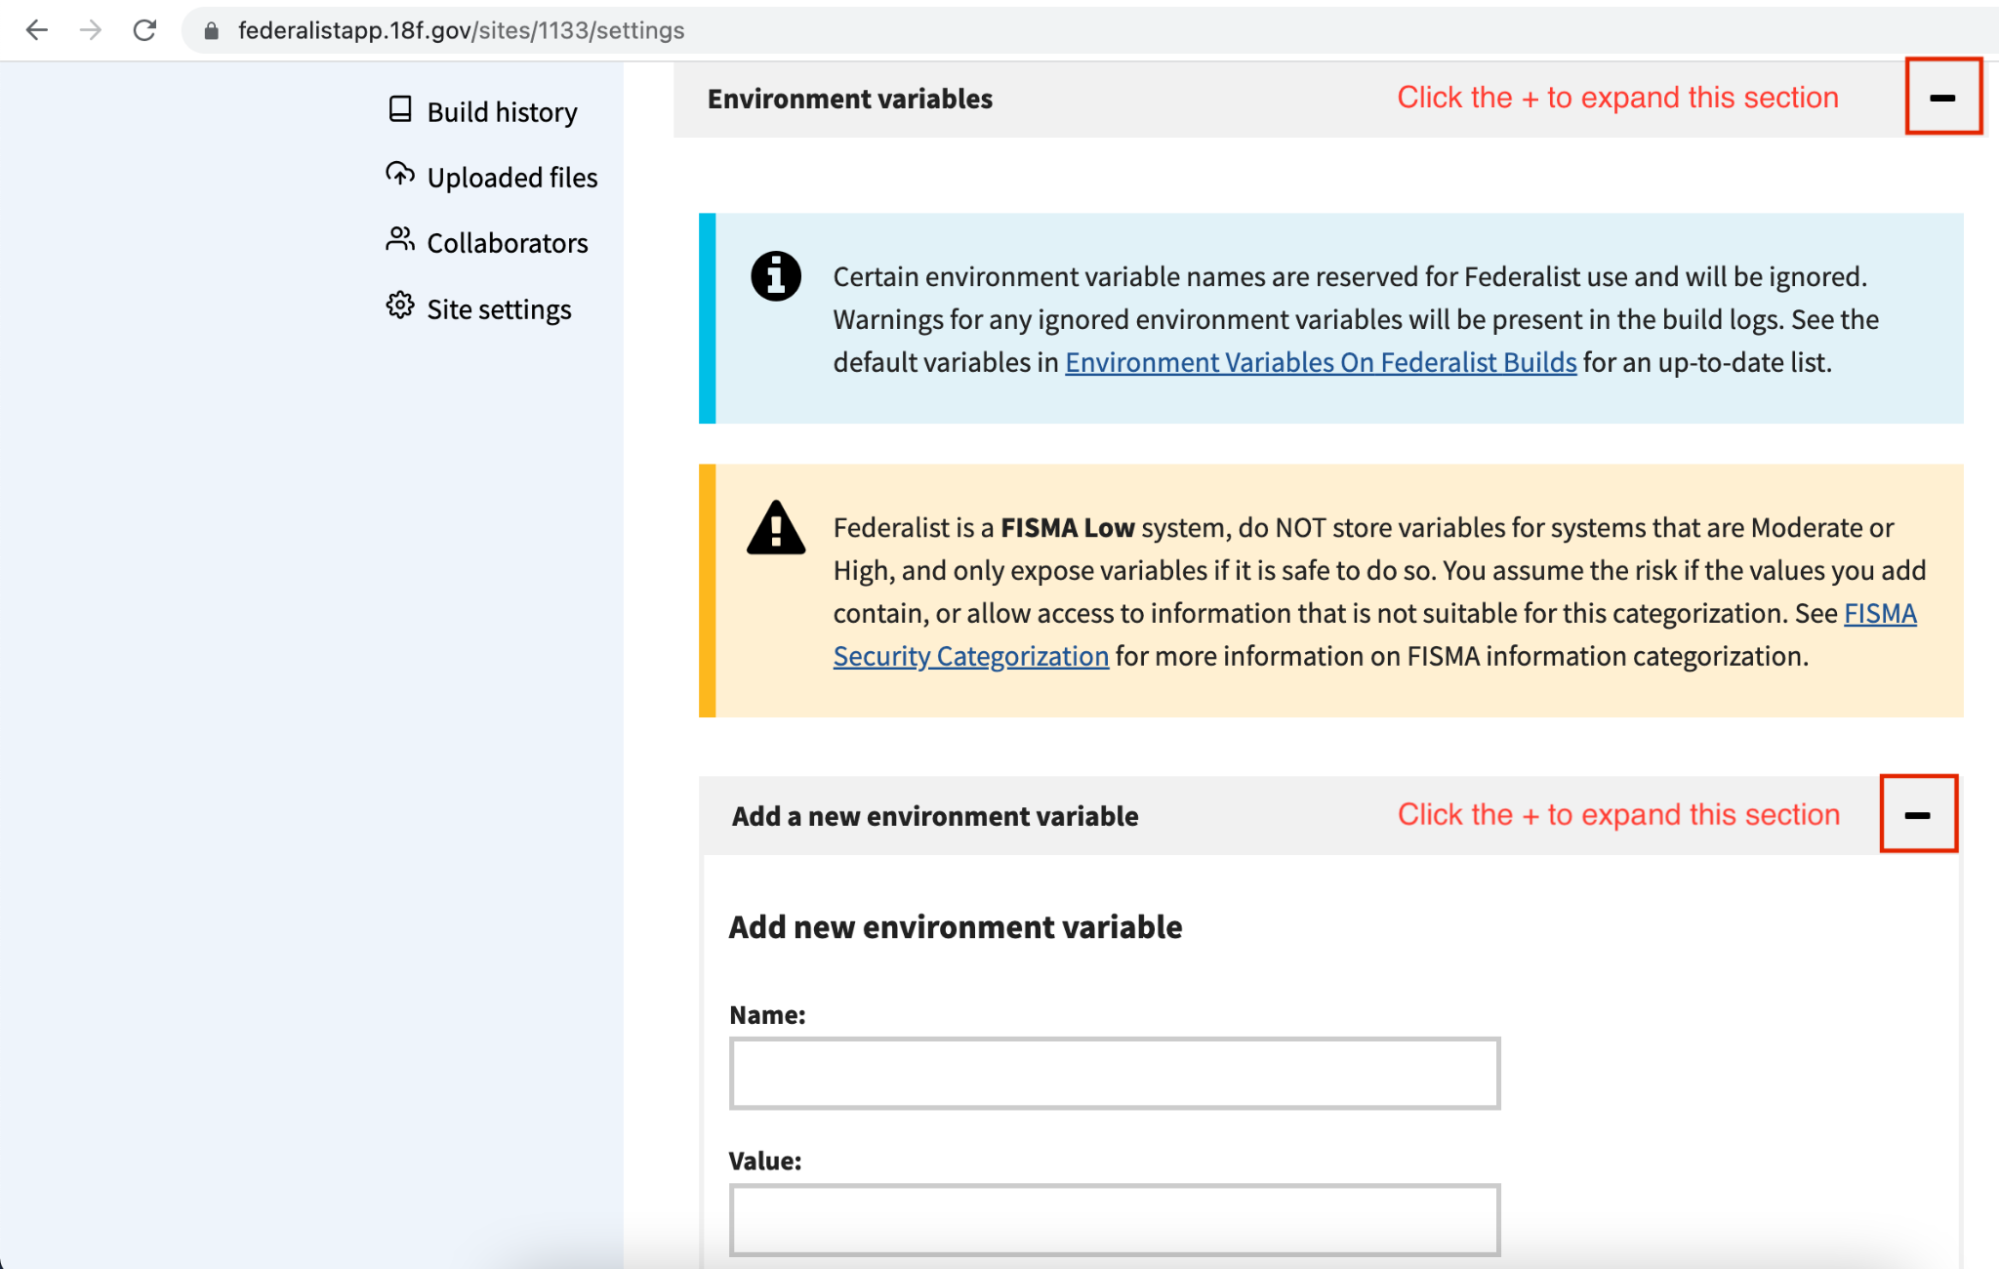Image resolution: width=1999 pixels, height=1269 pixels.
Task: Click the warning triangle icon in yellow alert
Action: 776,528
